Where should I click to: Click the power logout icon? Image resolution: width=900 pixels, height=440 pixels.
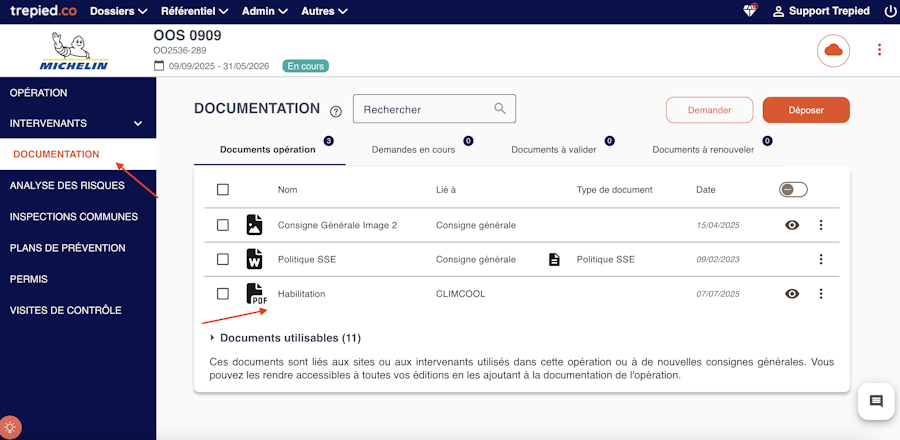point(890,11)
